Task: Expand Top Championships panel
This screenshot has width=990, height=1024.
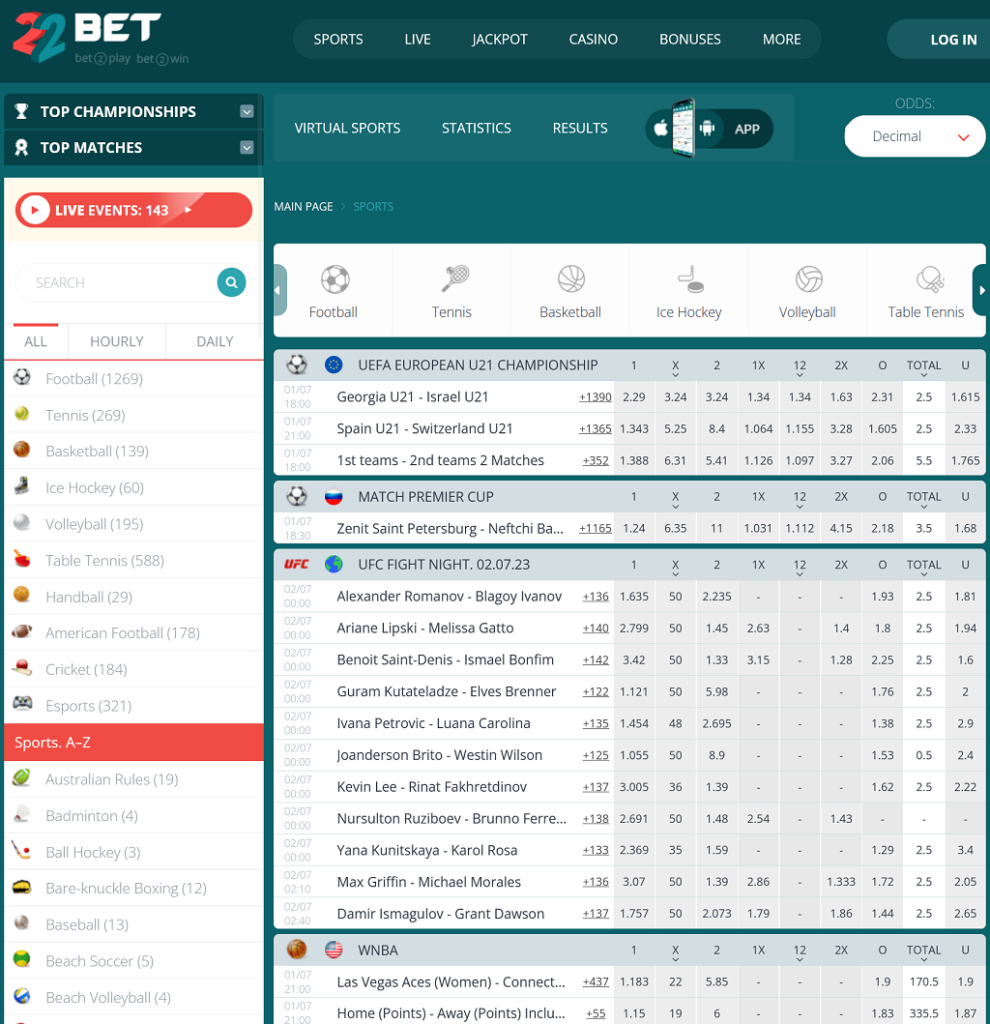Action: coord(247,112)
